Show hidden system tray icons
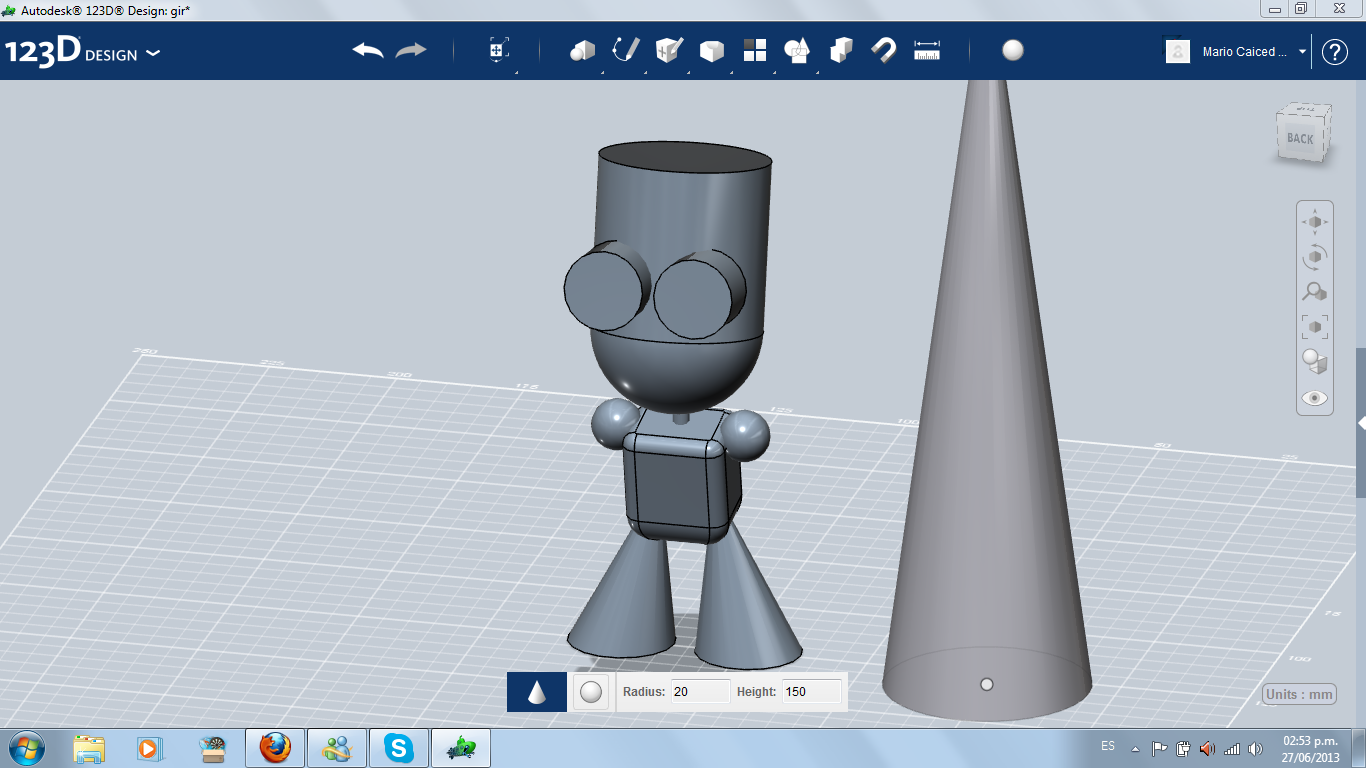The width and height of the screenshot is (1366, 768). coord(1135,748)
